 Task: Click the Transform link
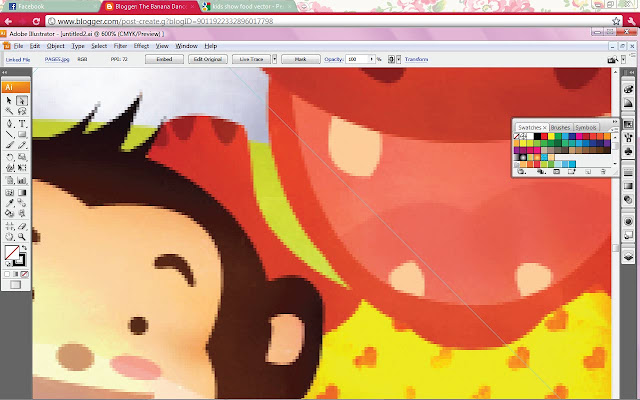click(416, 59)
